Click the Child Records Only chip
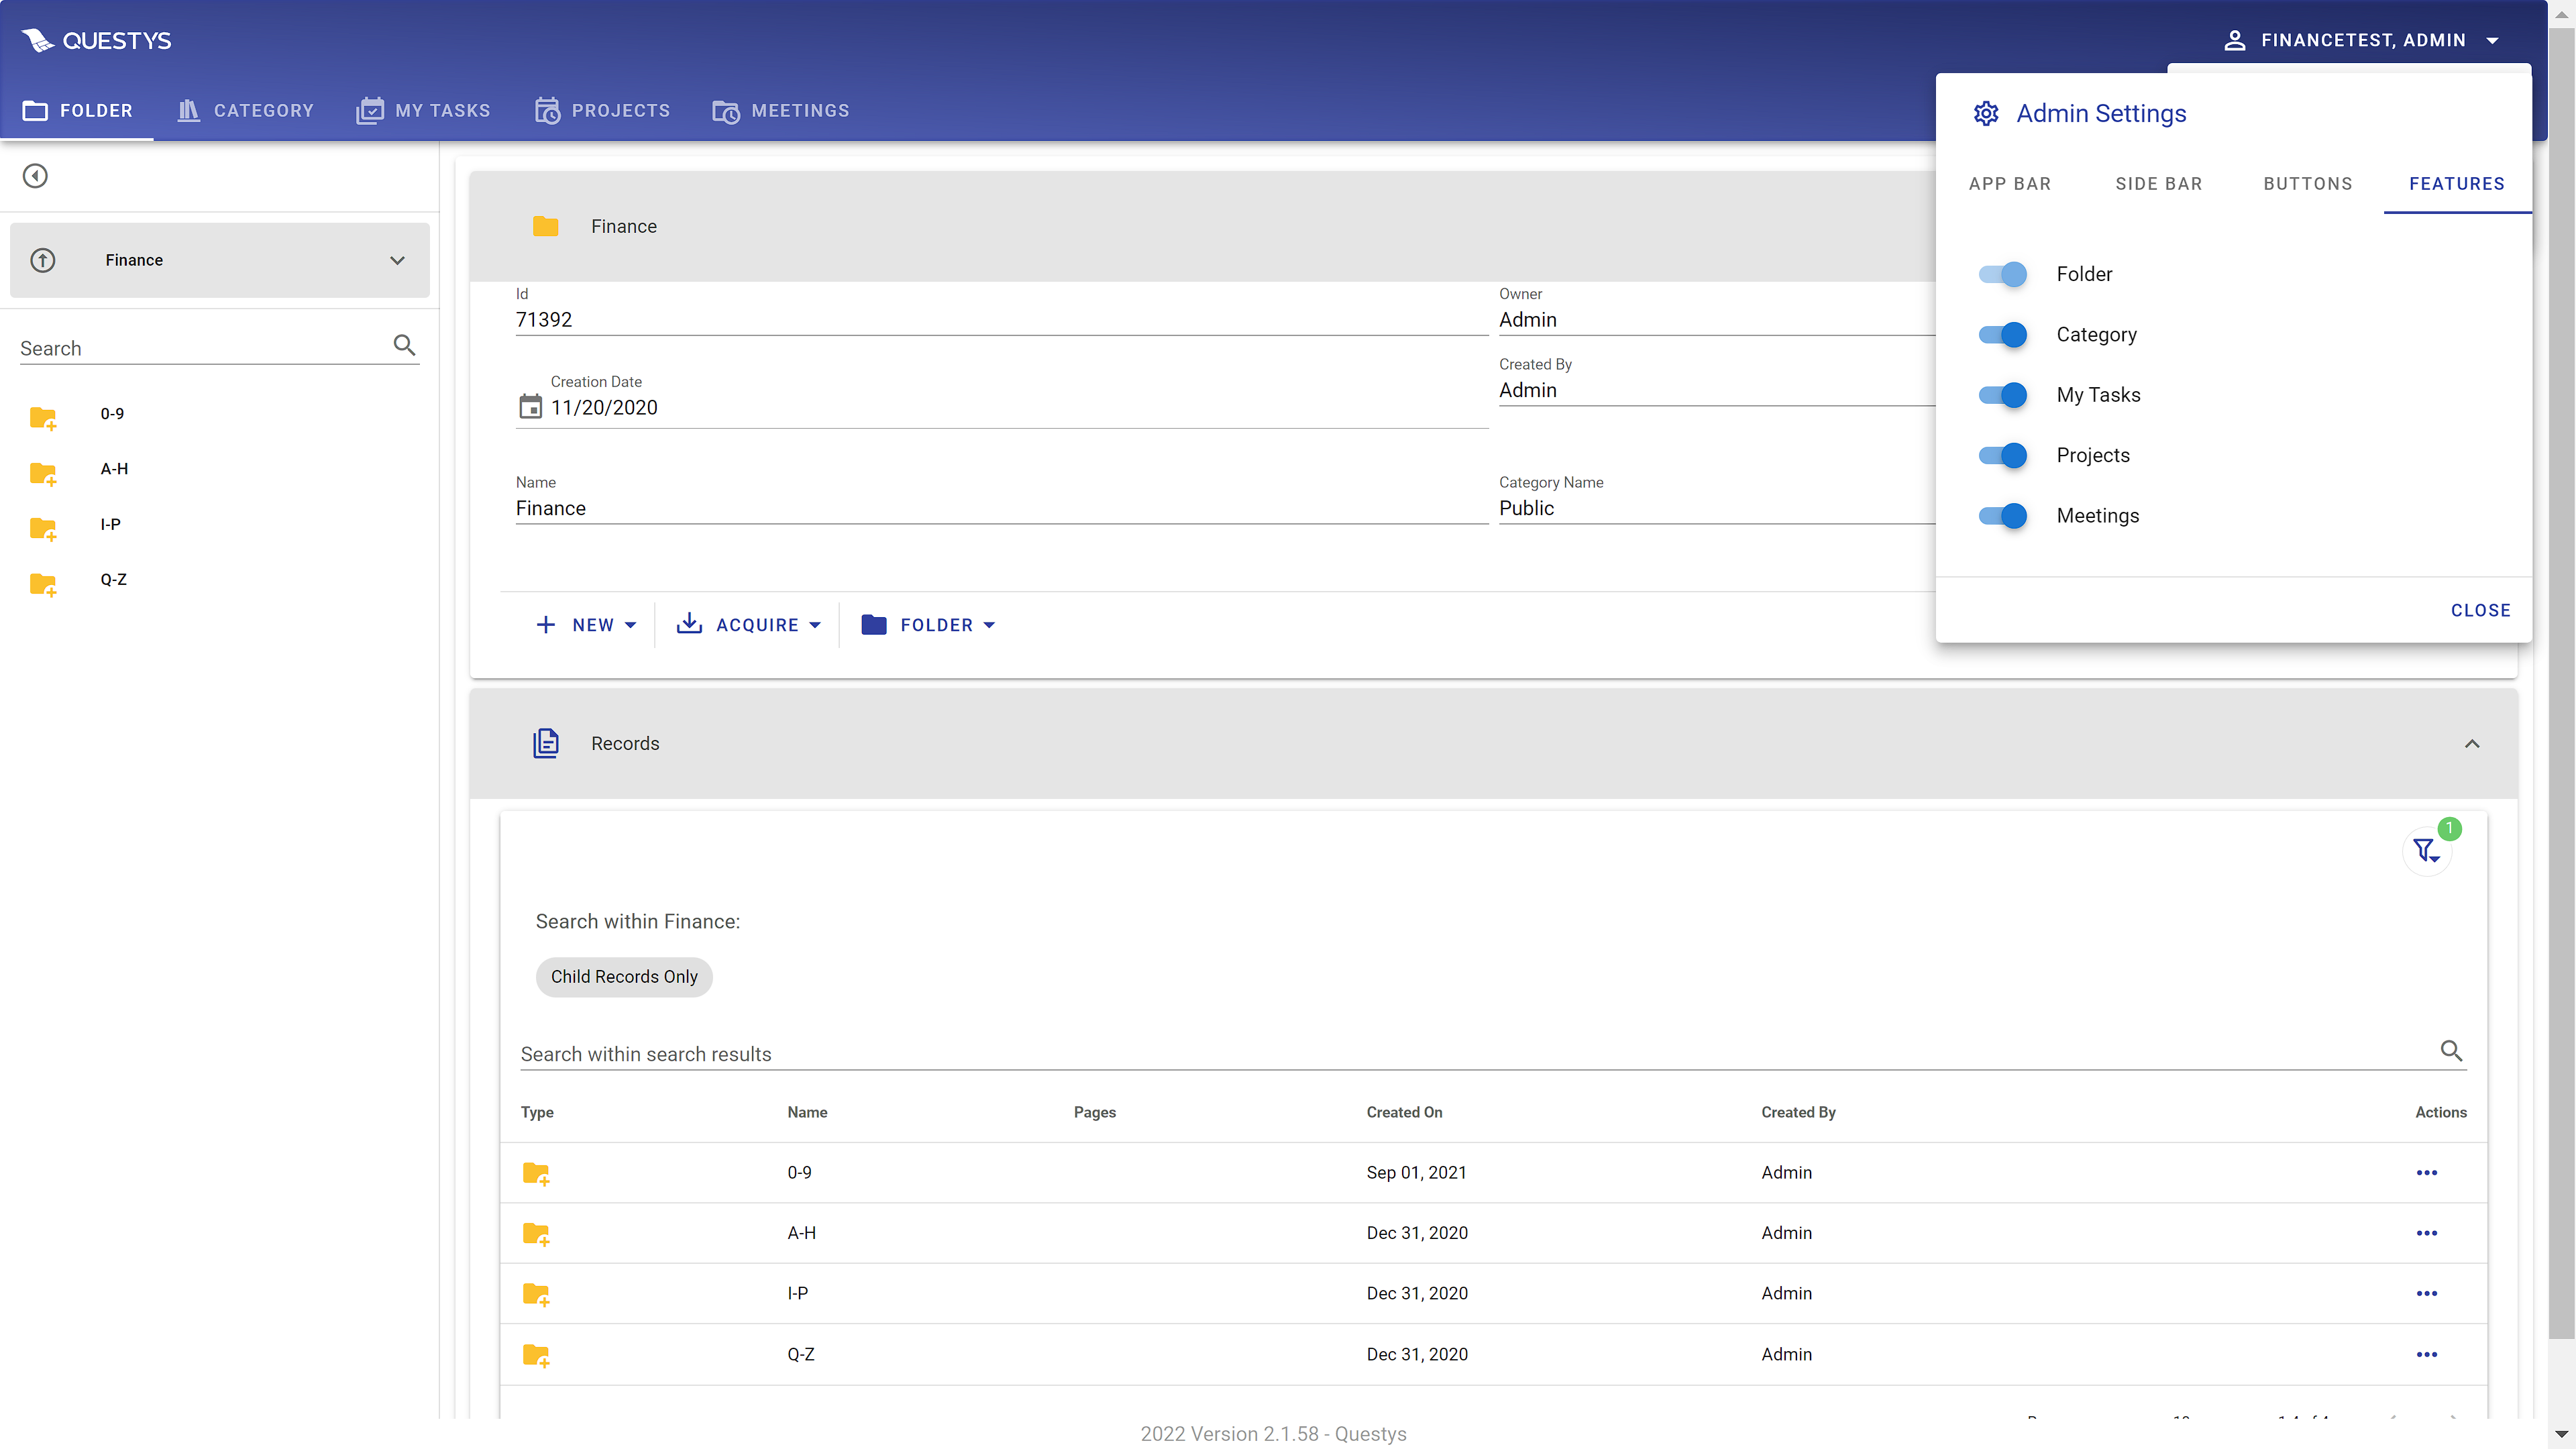Screen dimensions: 2576x1449 (x=624, y=977)
